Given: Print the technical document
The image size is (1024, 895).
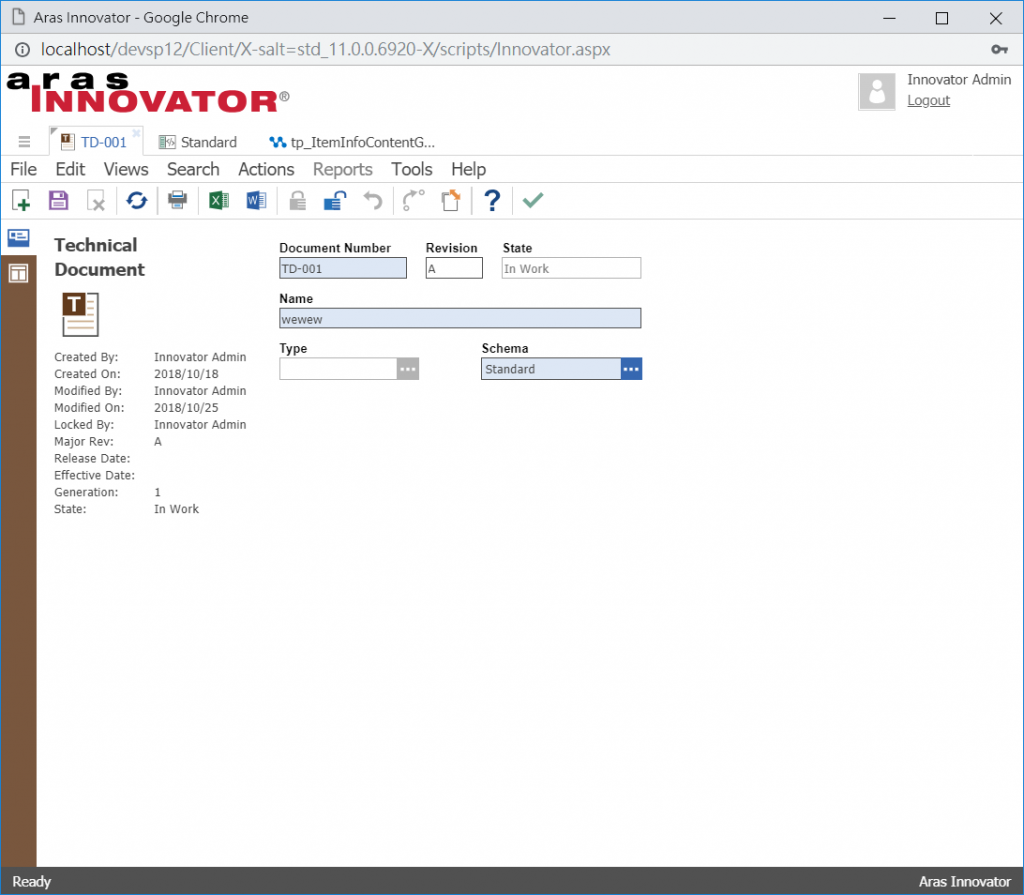Looking at the screenshot, I should pyautogui.click(x=177, y=200).
